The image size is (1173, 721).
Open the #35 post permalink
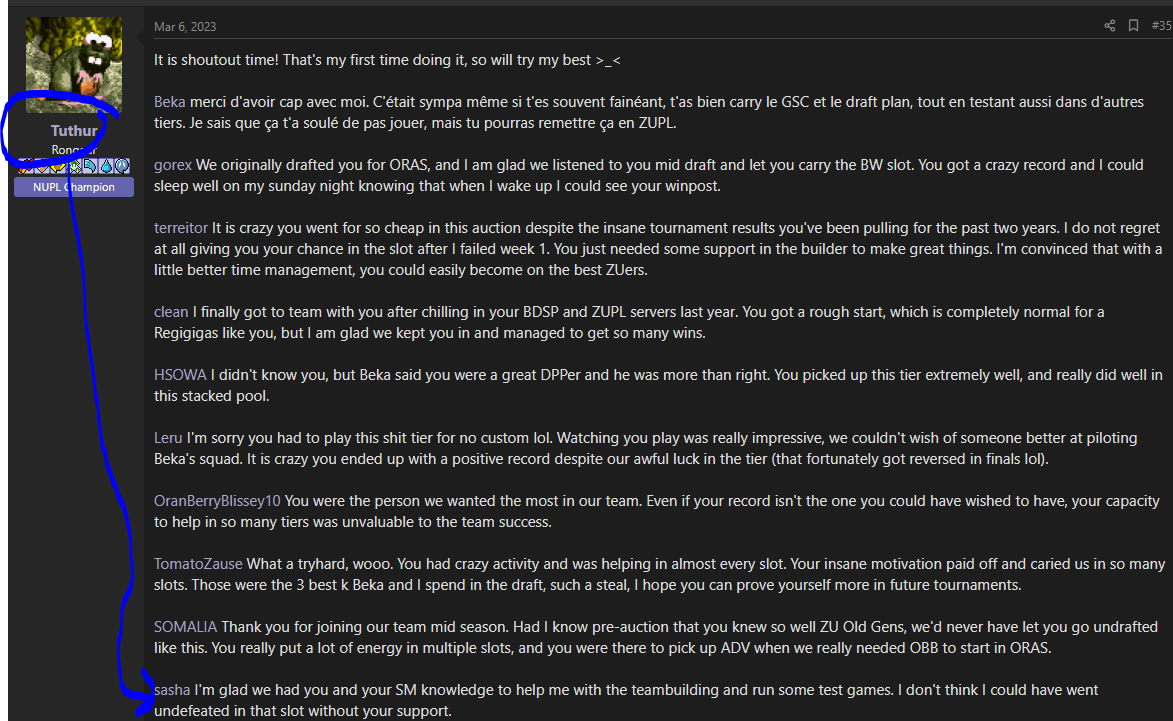1160,26
